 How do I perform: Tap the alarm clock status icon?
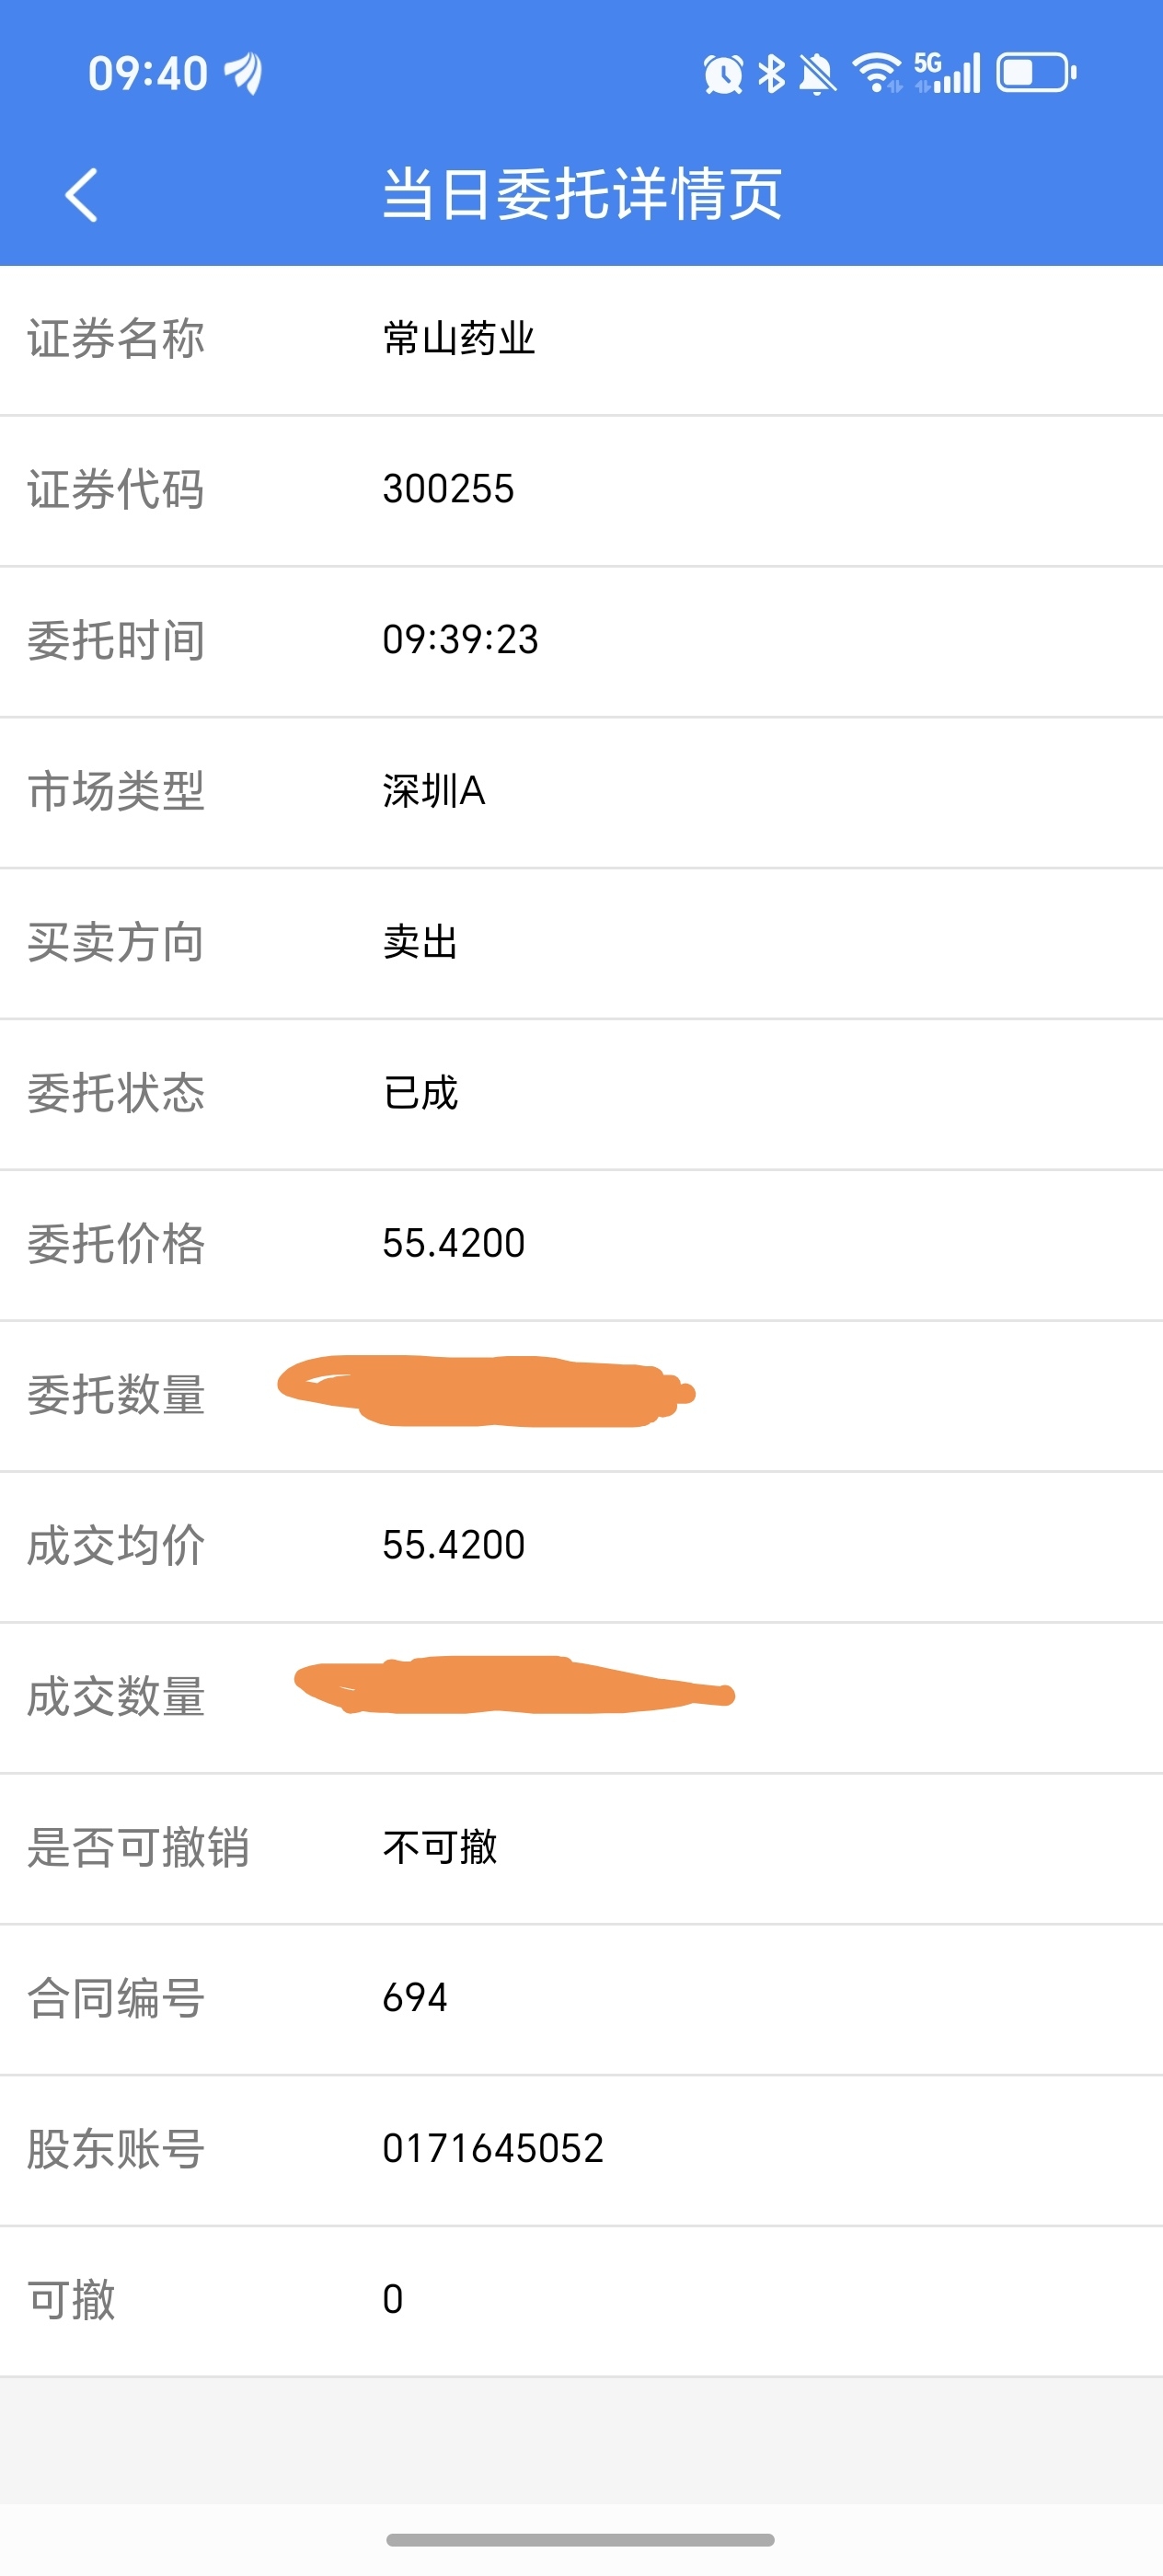tap(722, 74)
